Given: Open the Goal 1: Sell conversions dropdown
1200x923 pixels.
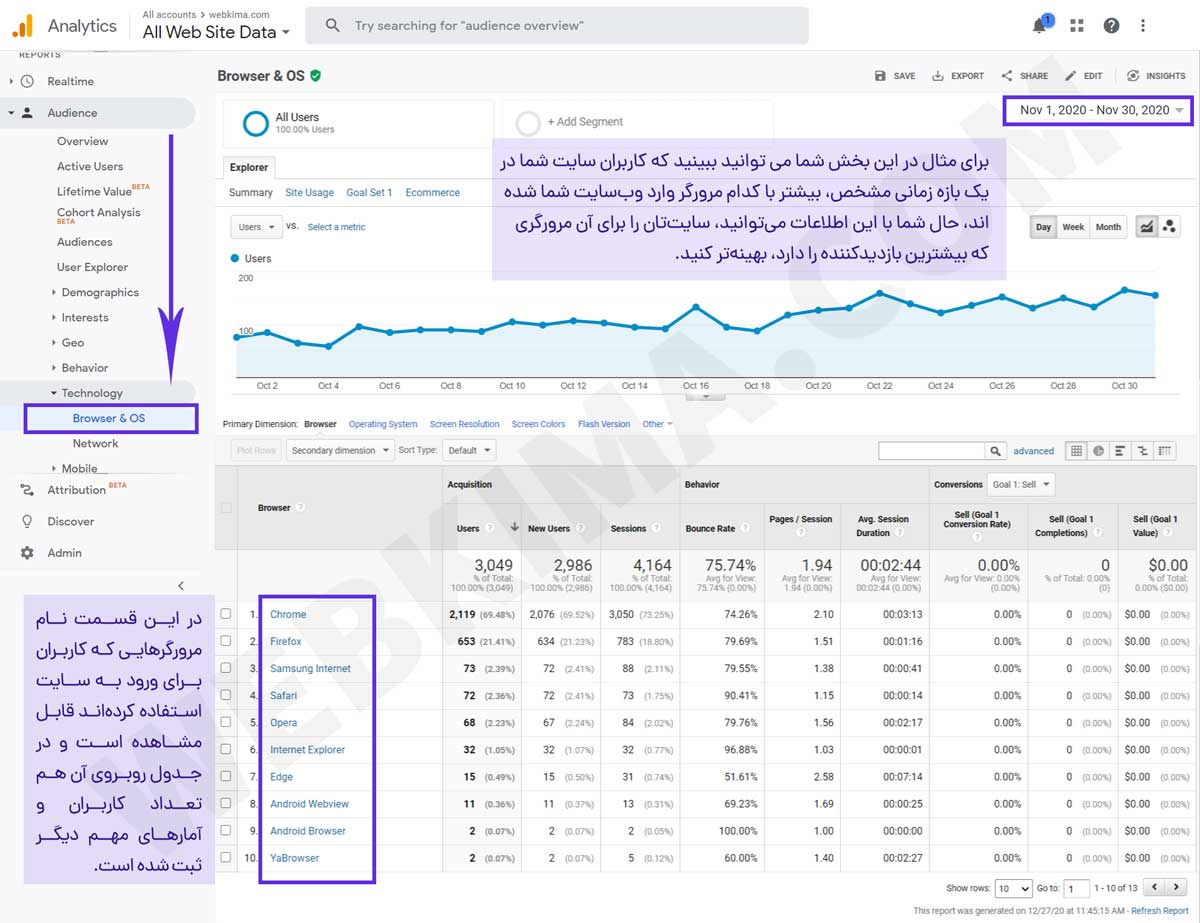Looking at the screenshot, I should [1020, 484].
